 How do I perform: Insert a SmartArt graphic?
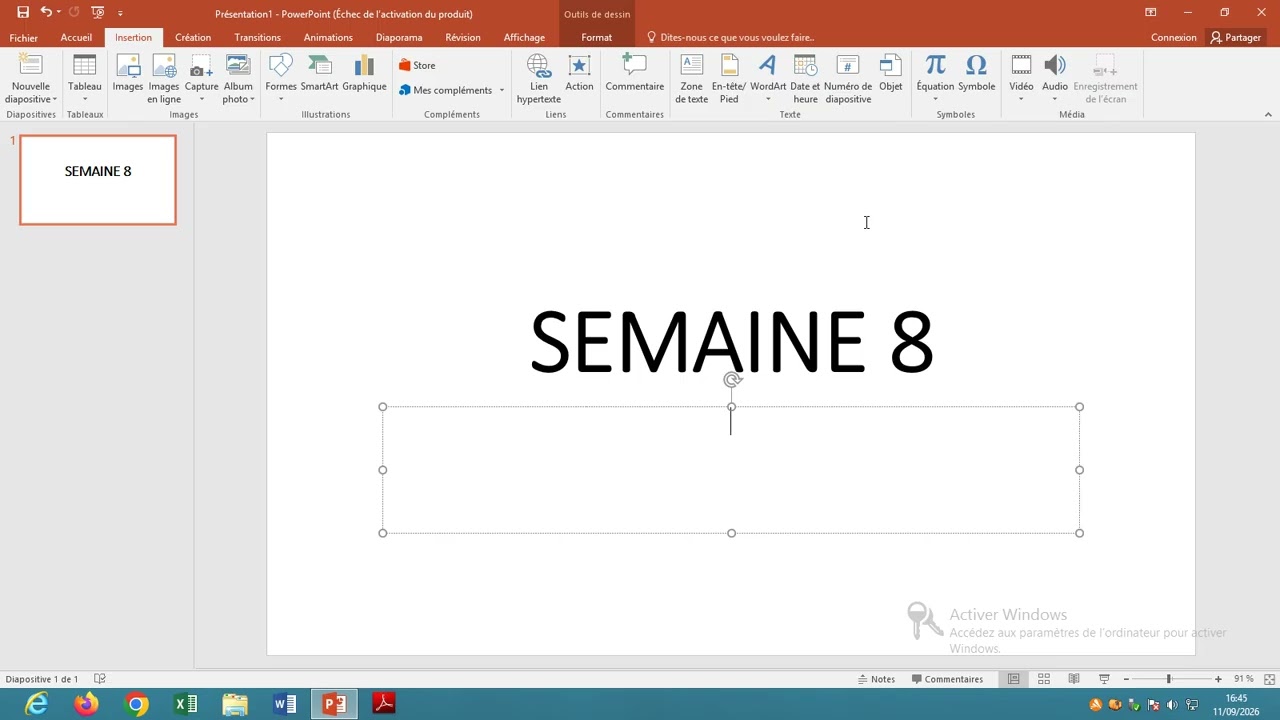319,73
